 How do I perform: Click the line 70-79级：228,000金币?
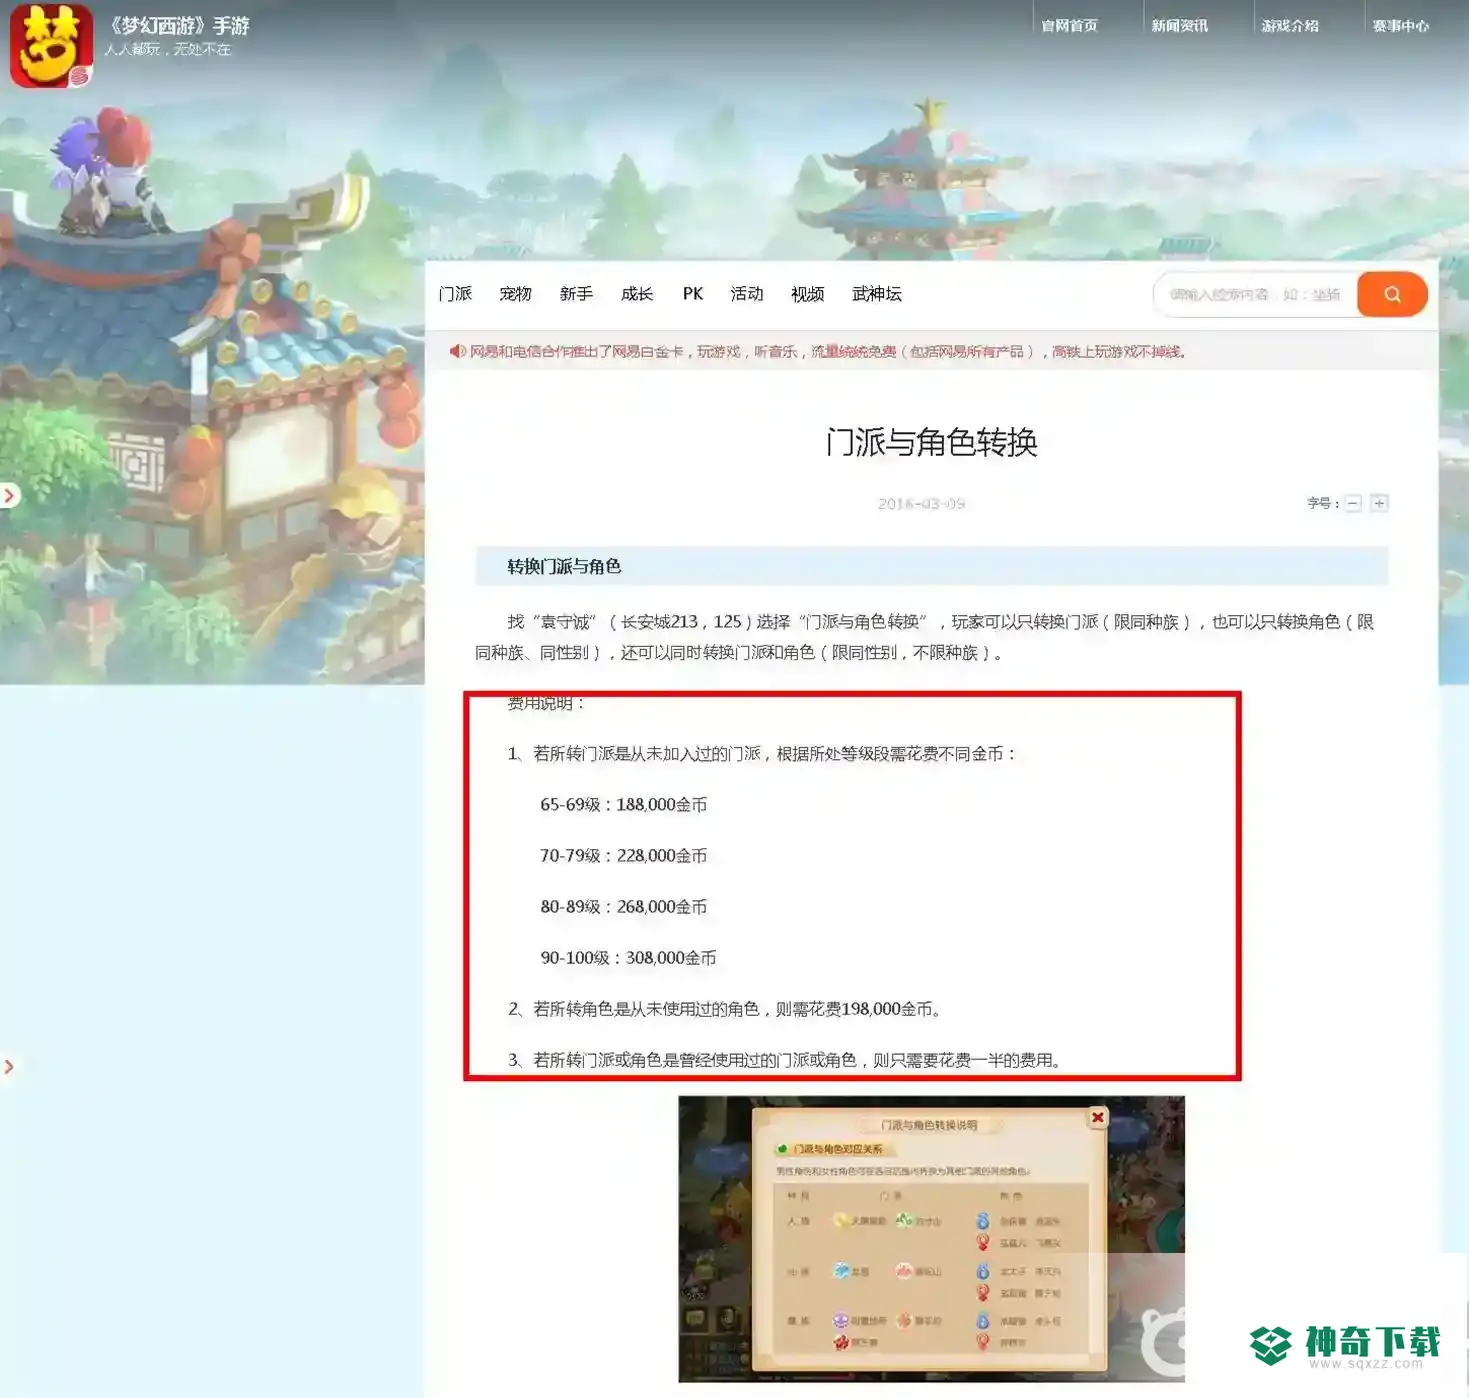(x=623, y=856)
